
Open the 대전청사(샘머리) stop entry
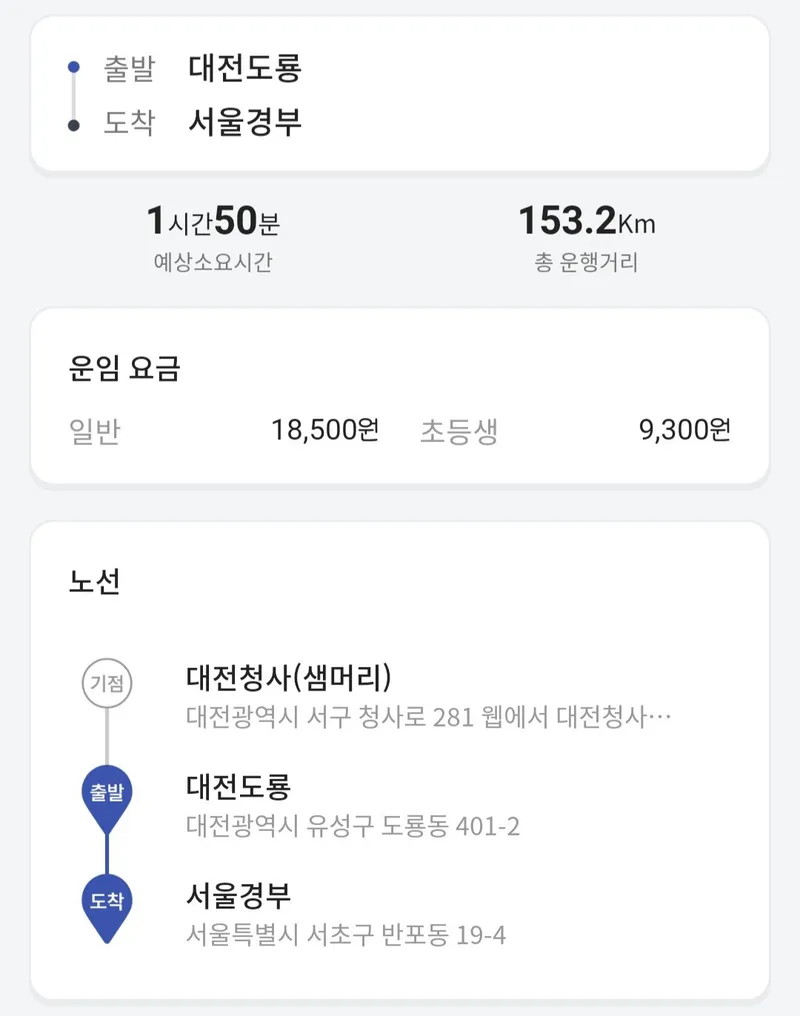point(289,677)
